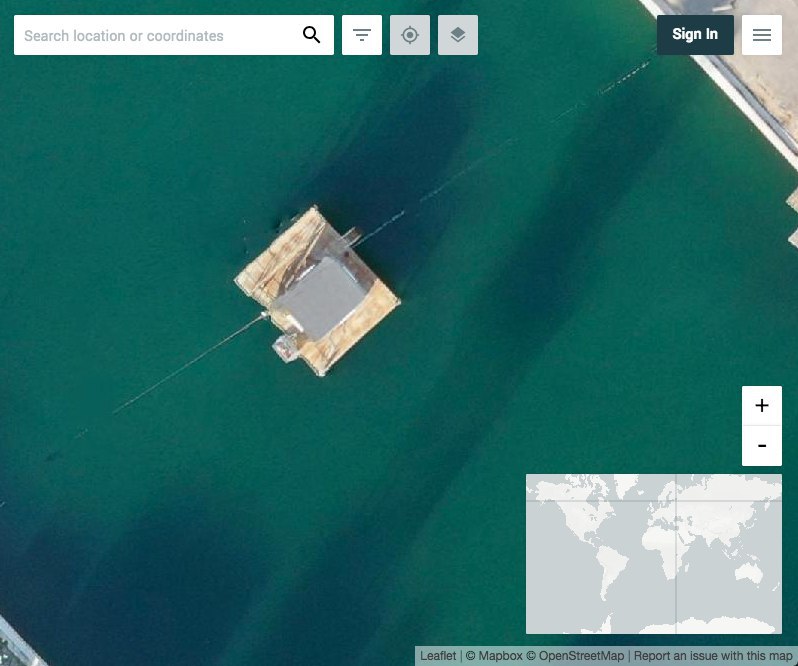
Task: Open the filter options icon
Action: pos(362,35)
